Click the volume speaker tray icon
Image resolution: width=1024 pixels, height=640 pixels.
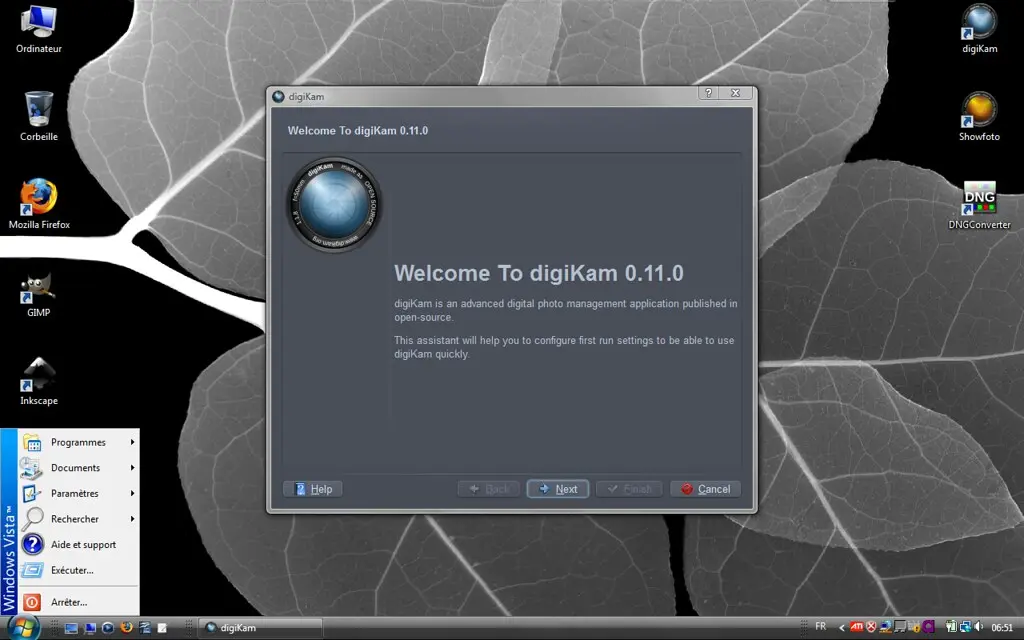click(x=976, y=627)
